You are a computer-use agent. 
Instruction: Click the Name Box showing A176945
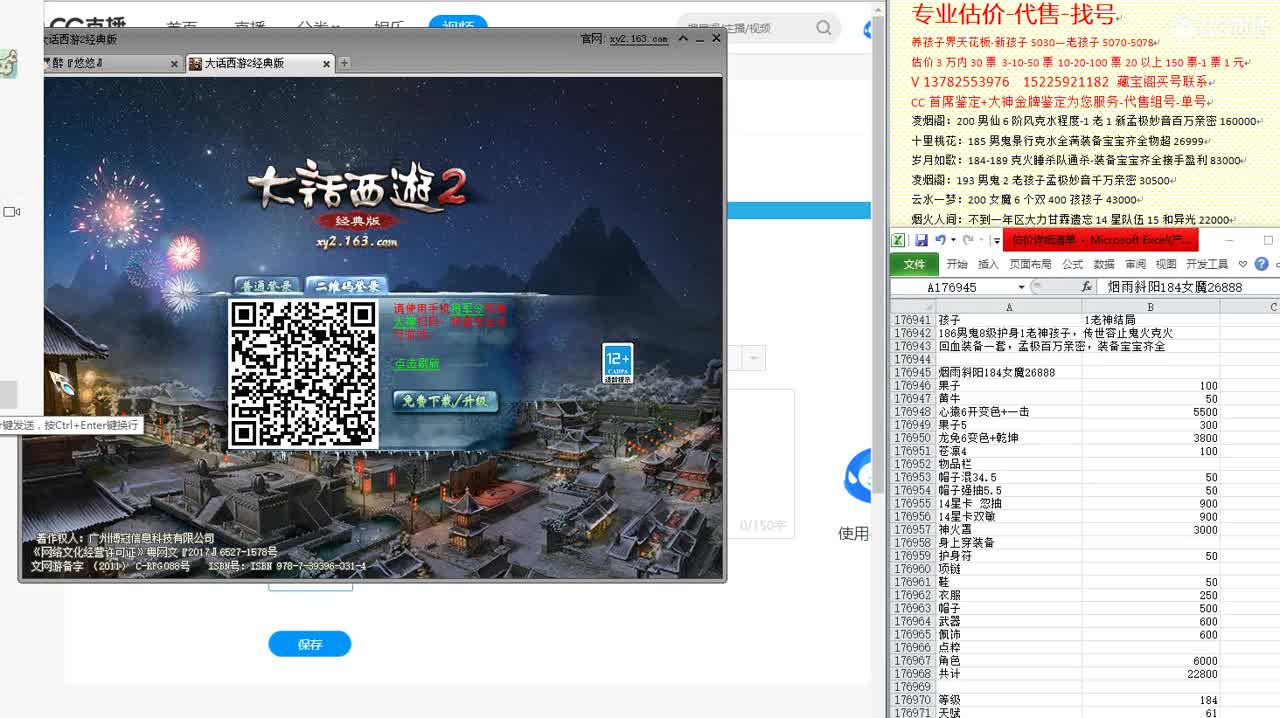point(955,287)
